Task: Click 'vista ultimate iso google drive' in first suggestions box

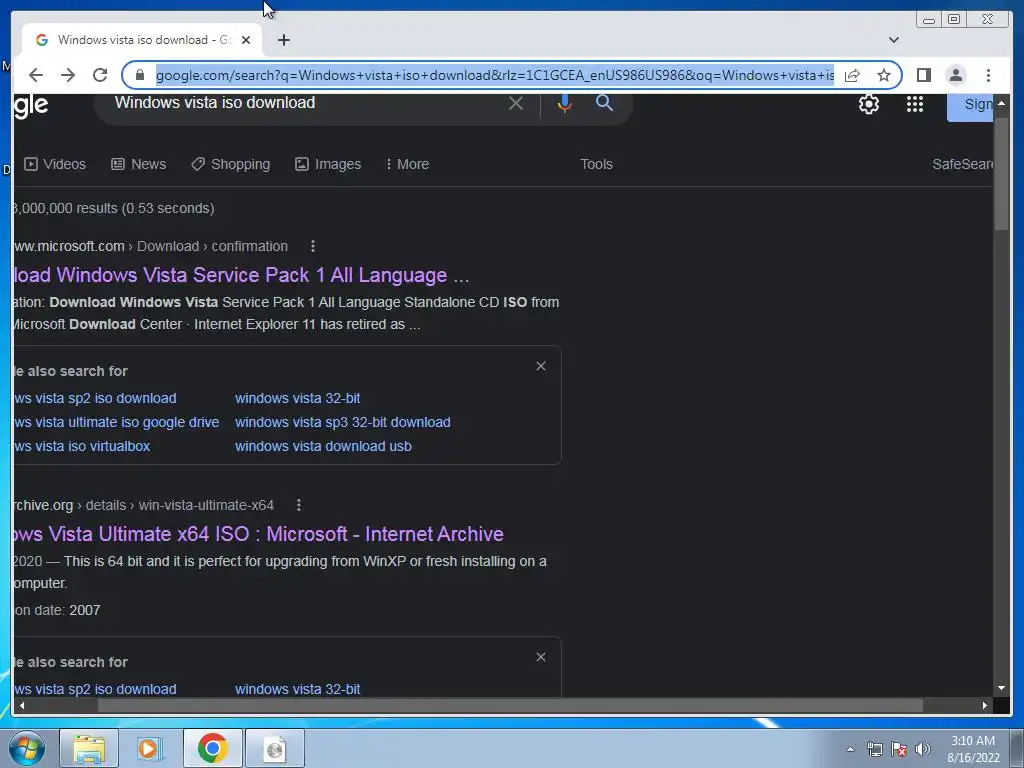Action: 116,423
